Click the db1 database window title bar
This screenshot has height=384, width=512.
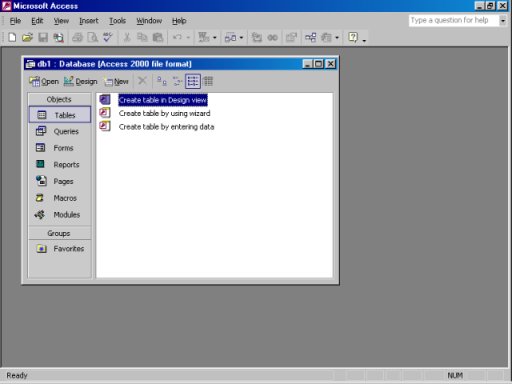tap(180, 64)
